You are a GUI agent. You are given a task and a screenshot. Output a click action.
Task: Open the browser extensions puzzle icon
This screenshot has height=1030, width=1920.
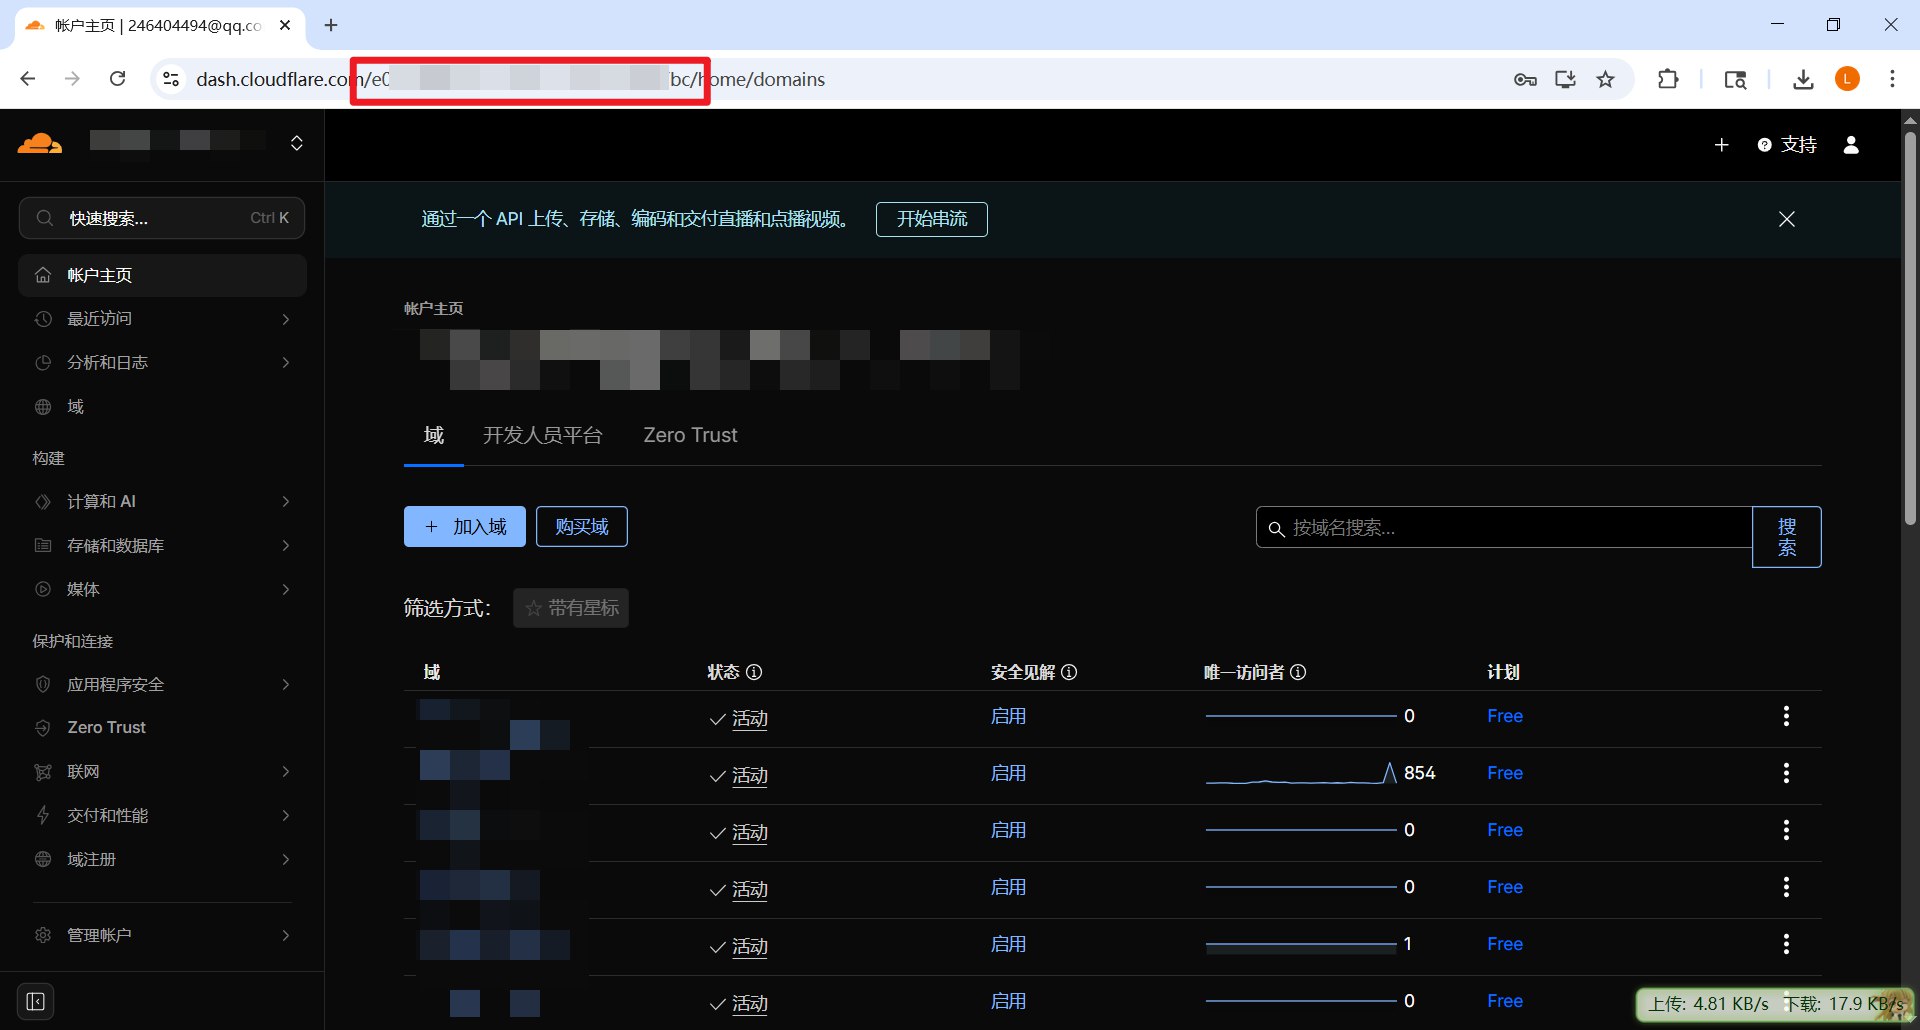[x=1668, y=80]
